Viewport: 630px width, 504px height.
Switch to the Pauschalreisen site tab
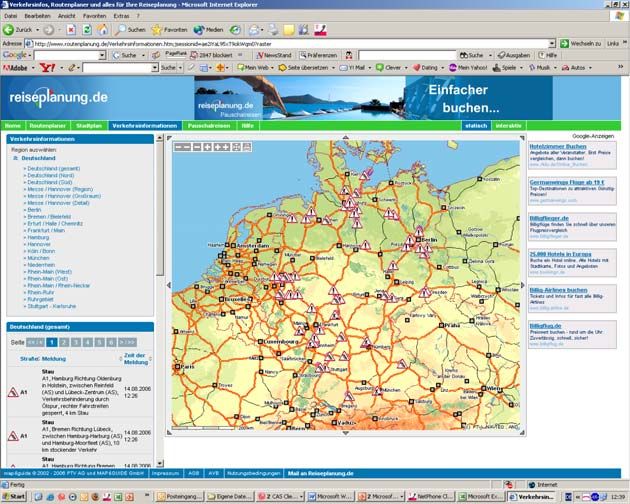(x=209, y=126)
